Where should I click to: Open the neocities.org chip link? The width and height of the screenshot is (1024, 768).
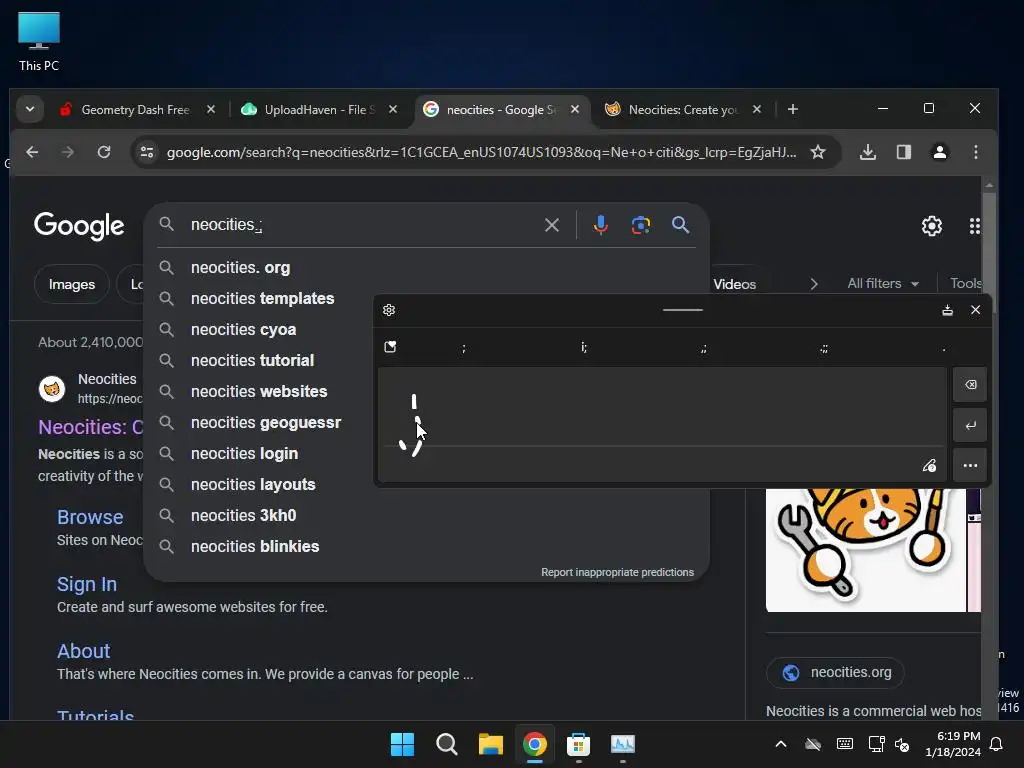[835, 673]
